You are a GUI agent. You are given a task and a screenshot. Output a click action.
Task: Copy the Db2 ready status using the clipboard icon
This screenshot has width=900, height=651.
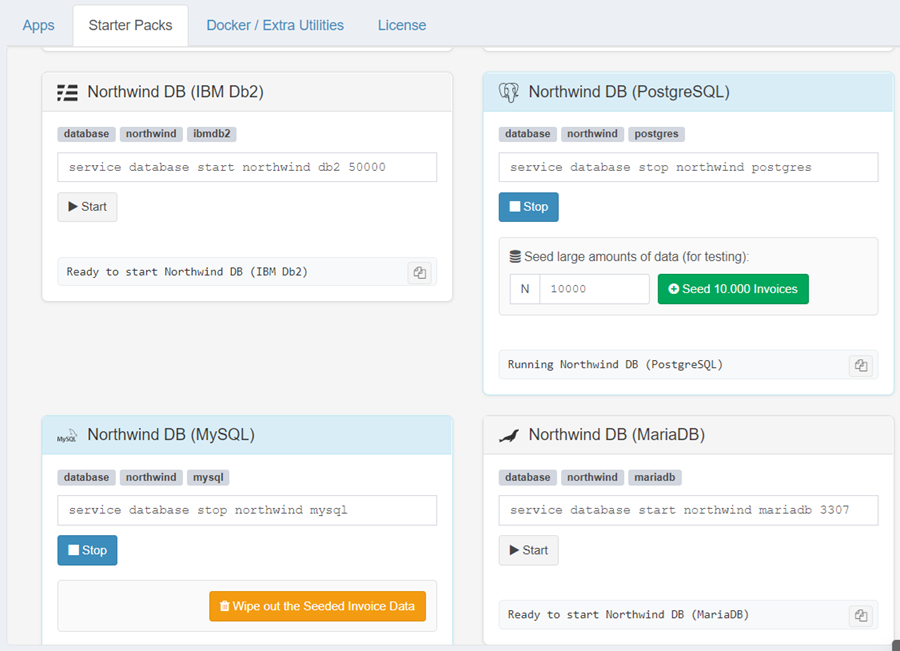[419, 272]
